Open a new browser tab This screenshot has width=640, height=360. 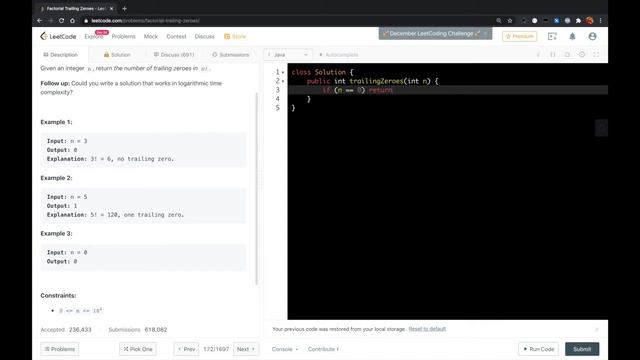[x=124, y=8]
